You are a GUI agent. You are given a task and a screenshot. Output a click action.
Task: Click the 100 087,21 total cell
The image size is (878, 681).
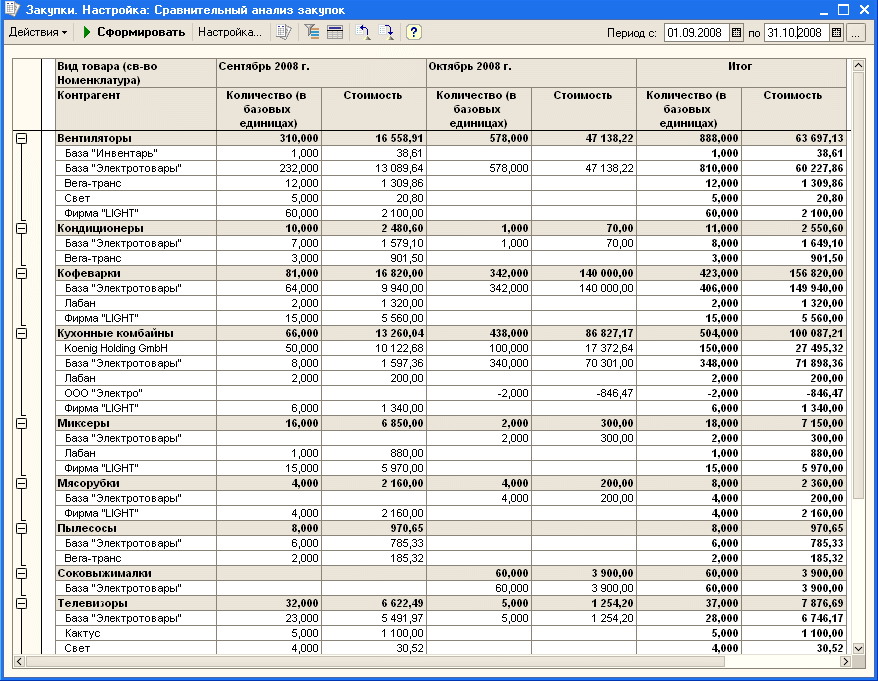pyautogui.click(x=794, y=333)
